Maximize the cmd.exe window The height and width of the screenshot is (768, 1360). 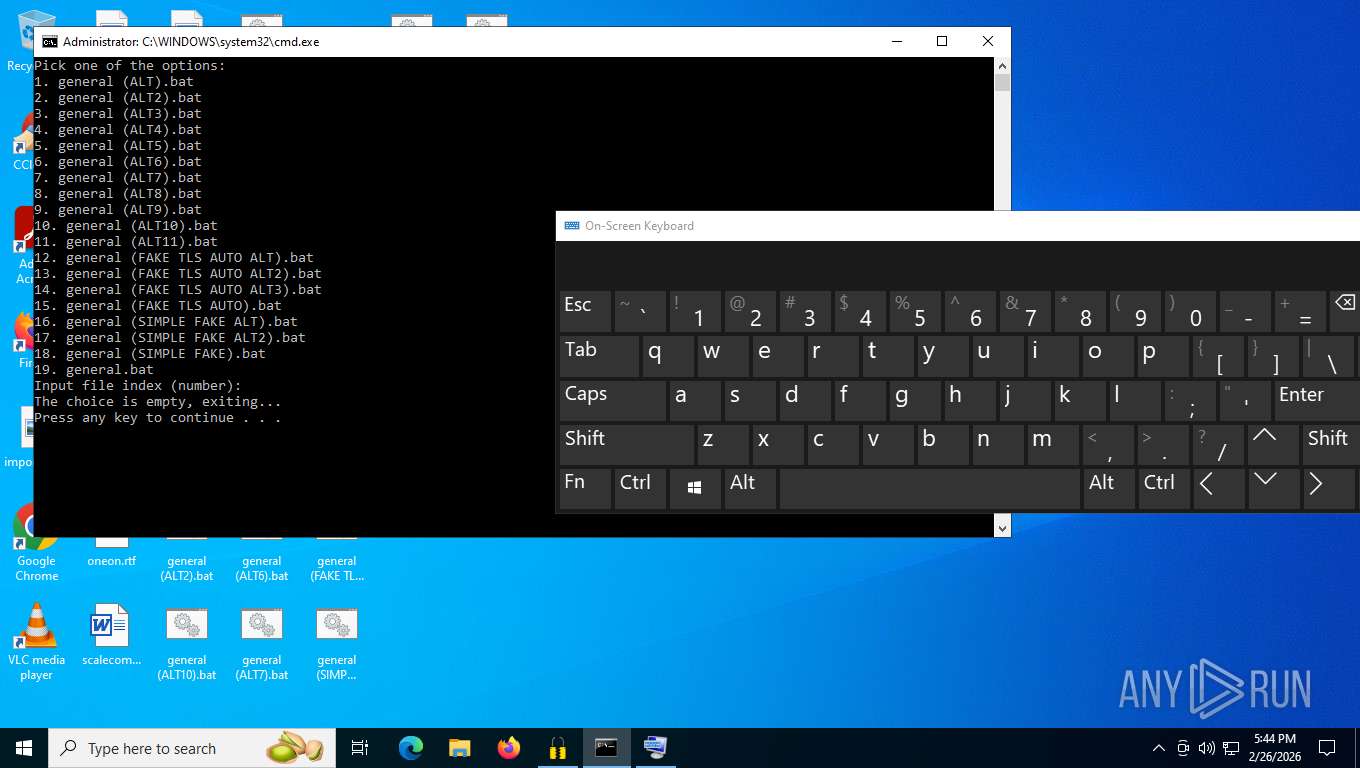tap(941, 41)
